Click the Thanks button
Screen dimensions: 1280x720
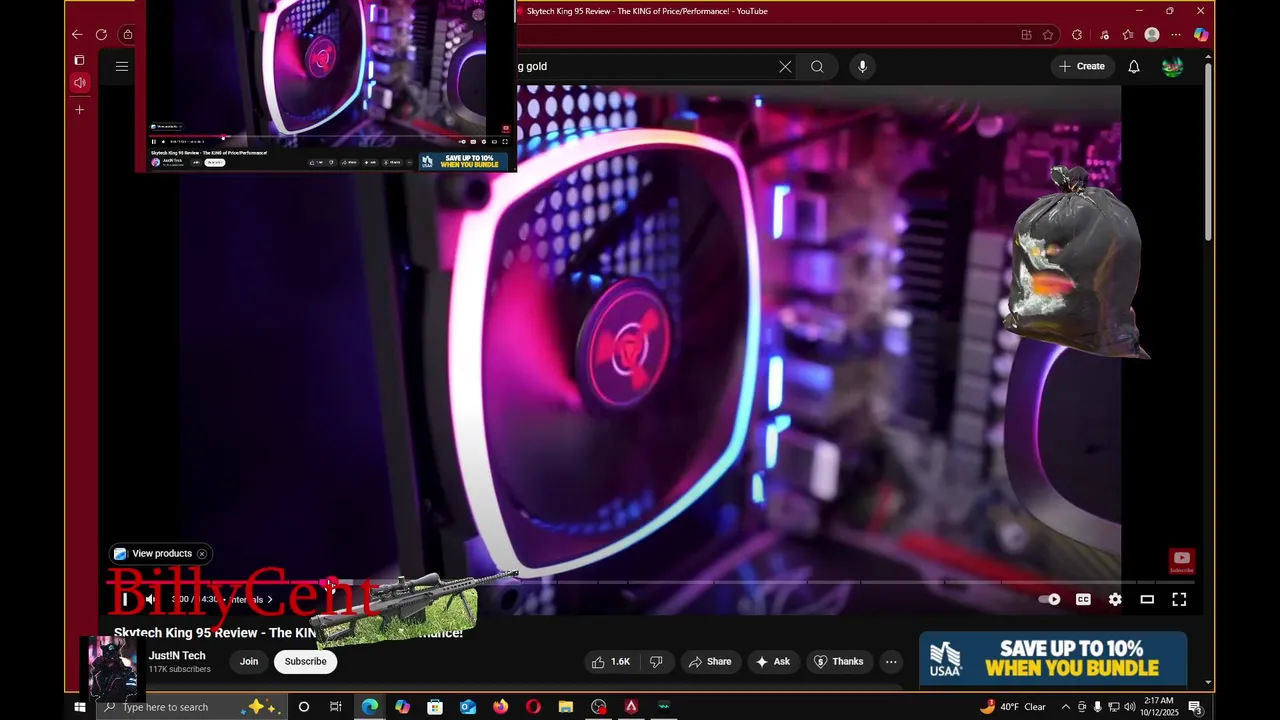coord(838,662)
